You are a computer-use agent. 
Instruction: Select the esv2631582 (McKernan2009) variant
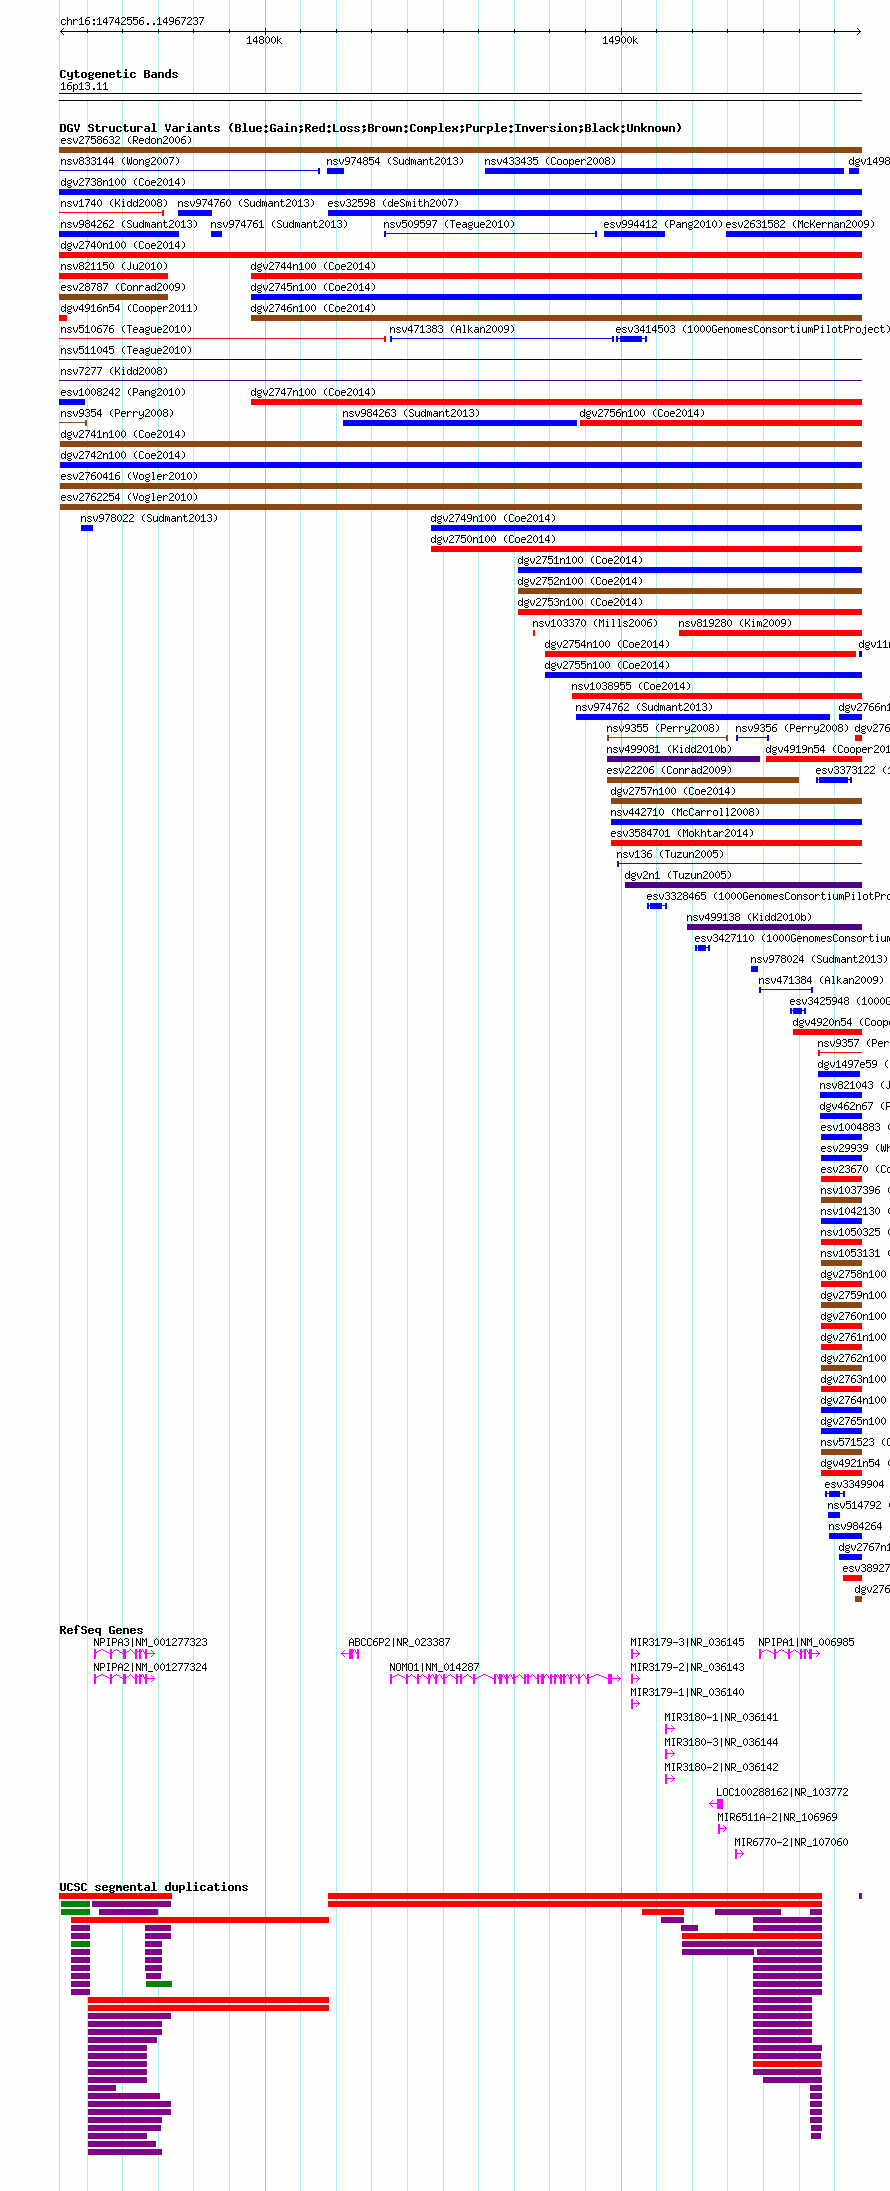[800, 224]
